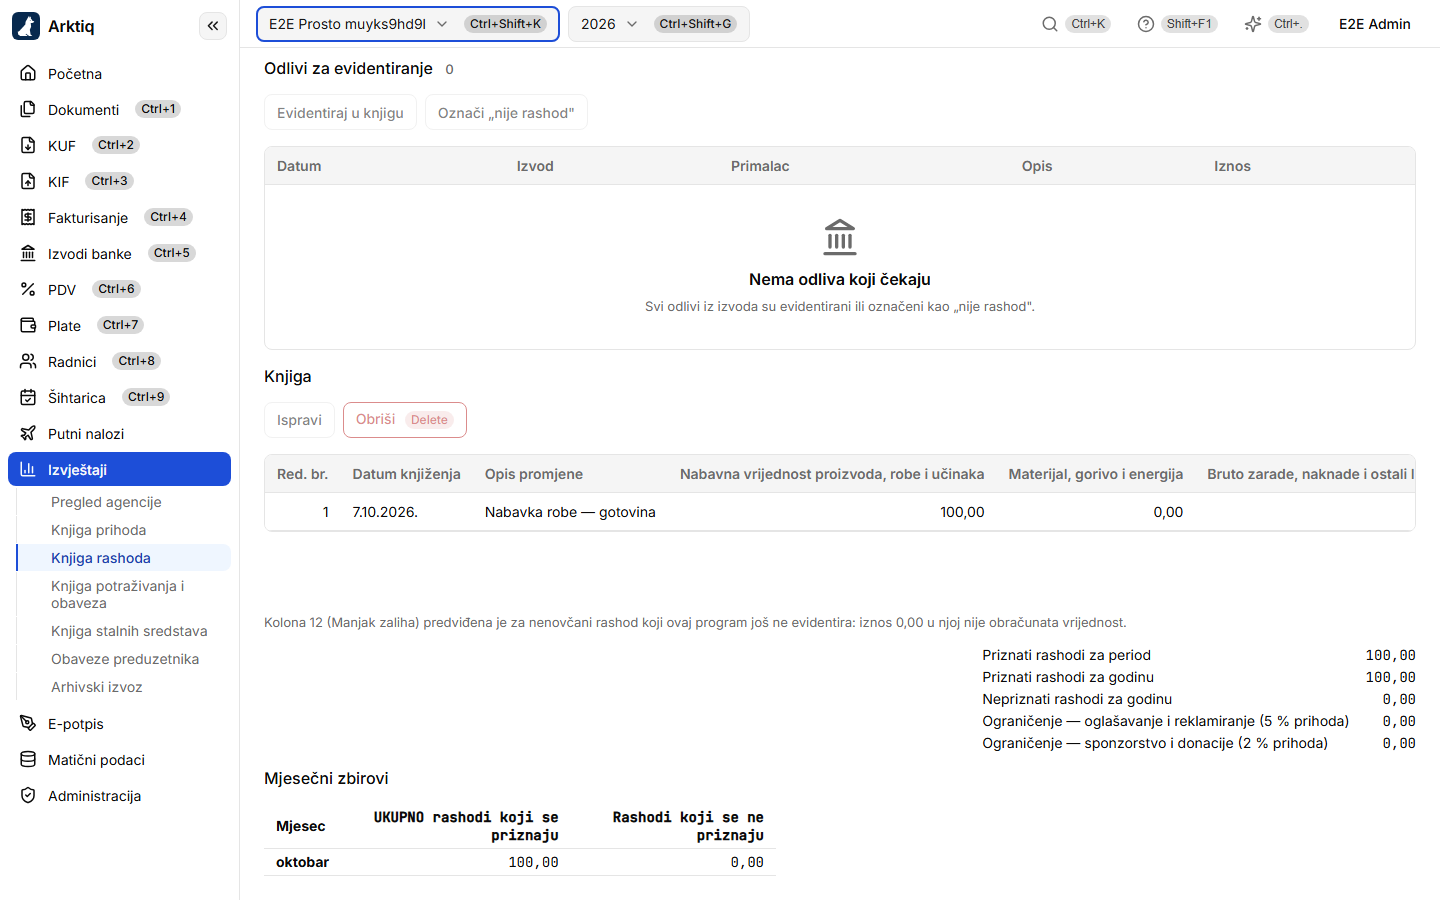Click the Arktiq logo icon
1440x900 pixels.
26,26
